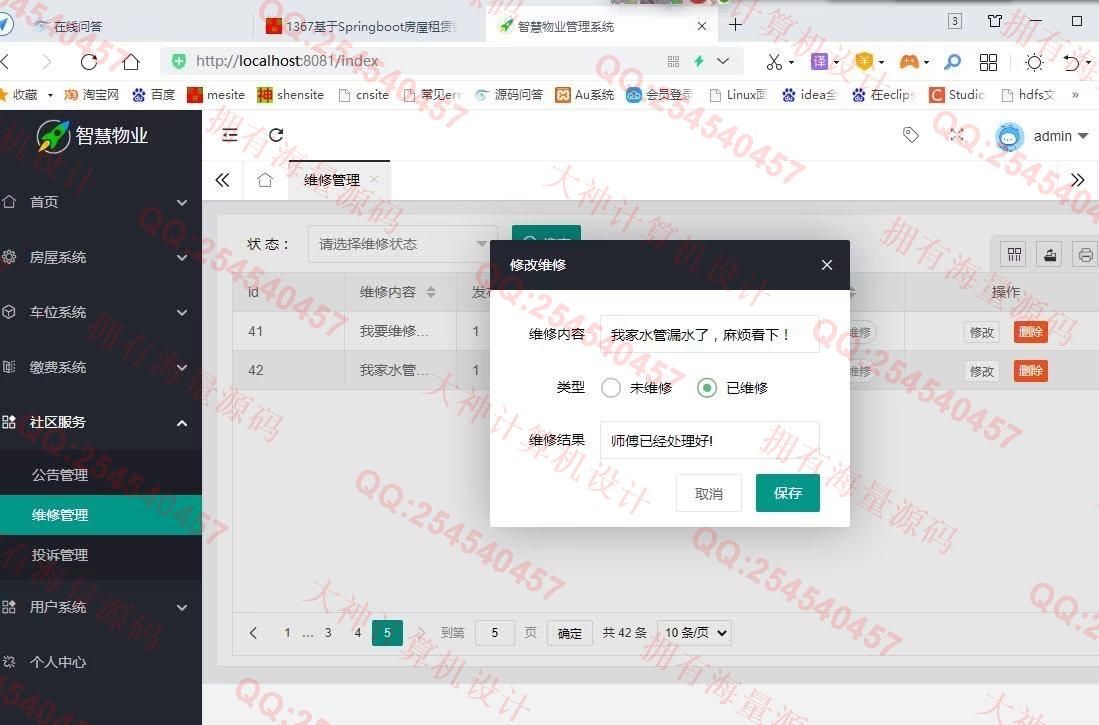This screenshot has width=1099, height=725.
Task: Open a new browser tab
Action: coord(735,25)
